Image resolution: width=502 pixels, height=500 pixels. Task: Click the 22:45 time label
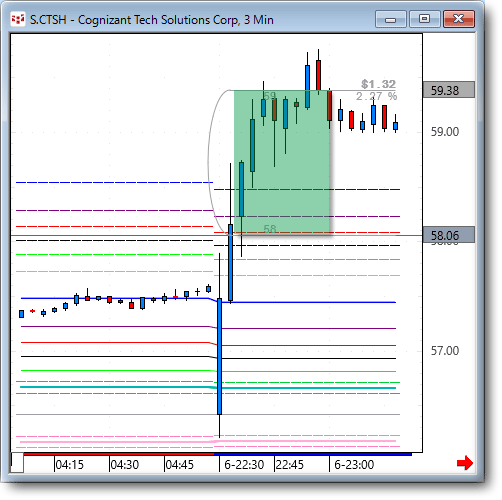tap(289, 465)
